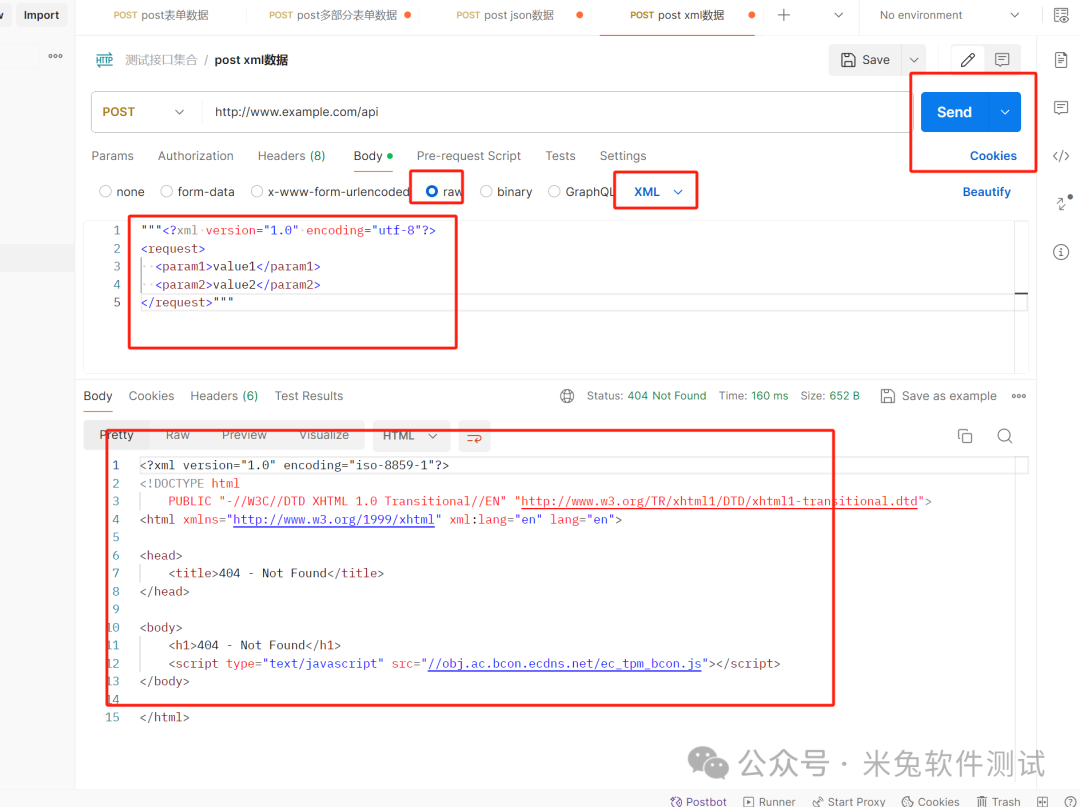This screenshot has height=807, width=1080.
Task: Open the Test Results tab
Action: click(309, 396)
